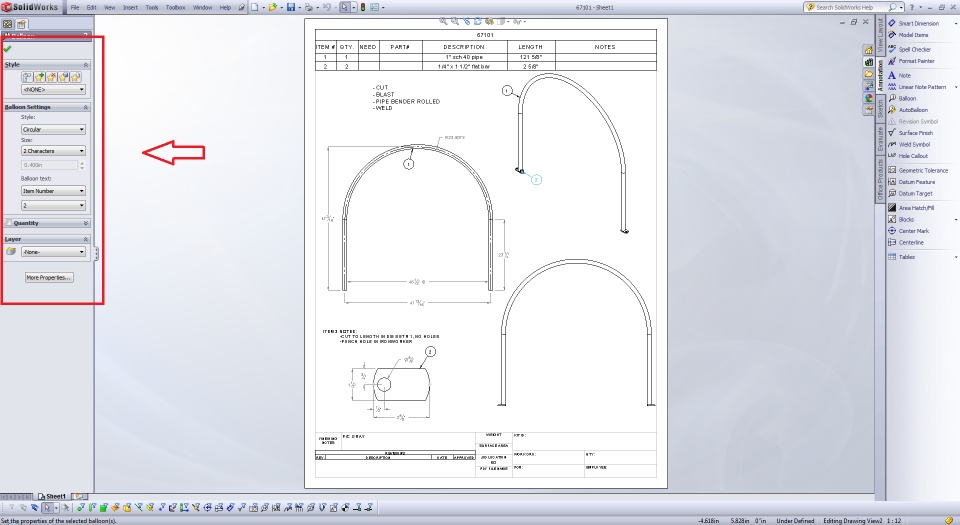The width and height of the screenshot is (960, 525).
Task: Open the Toolbox menu
Action: coord(176,7)
